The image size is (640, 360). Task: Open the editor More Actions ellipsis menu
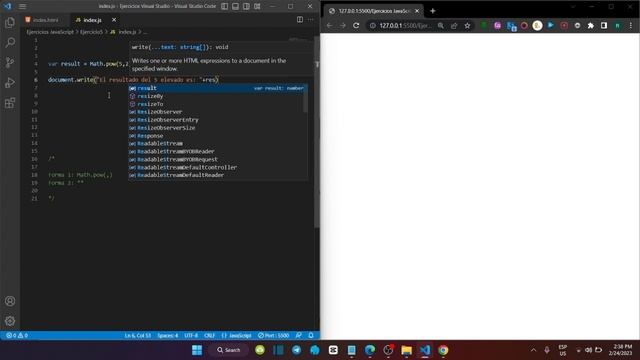311,20
